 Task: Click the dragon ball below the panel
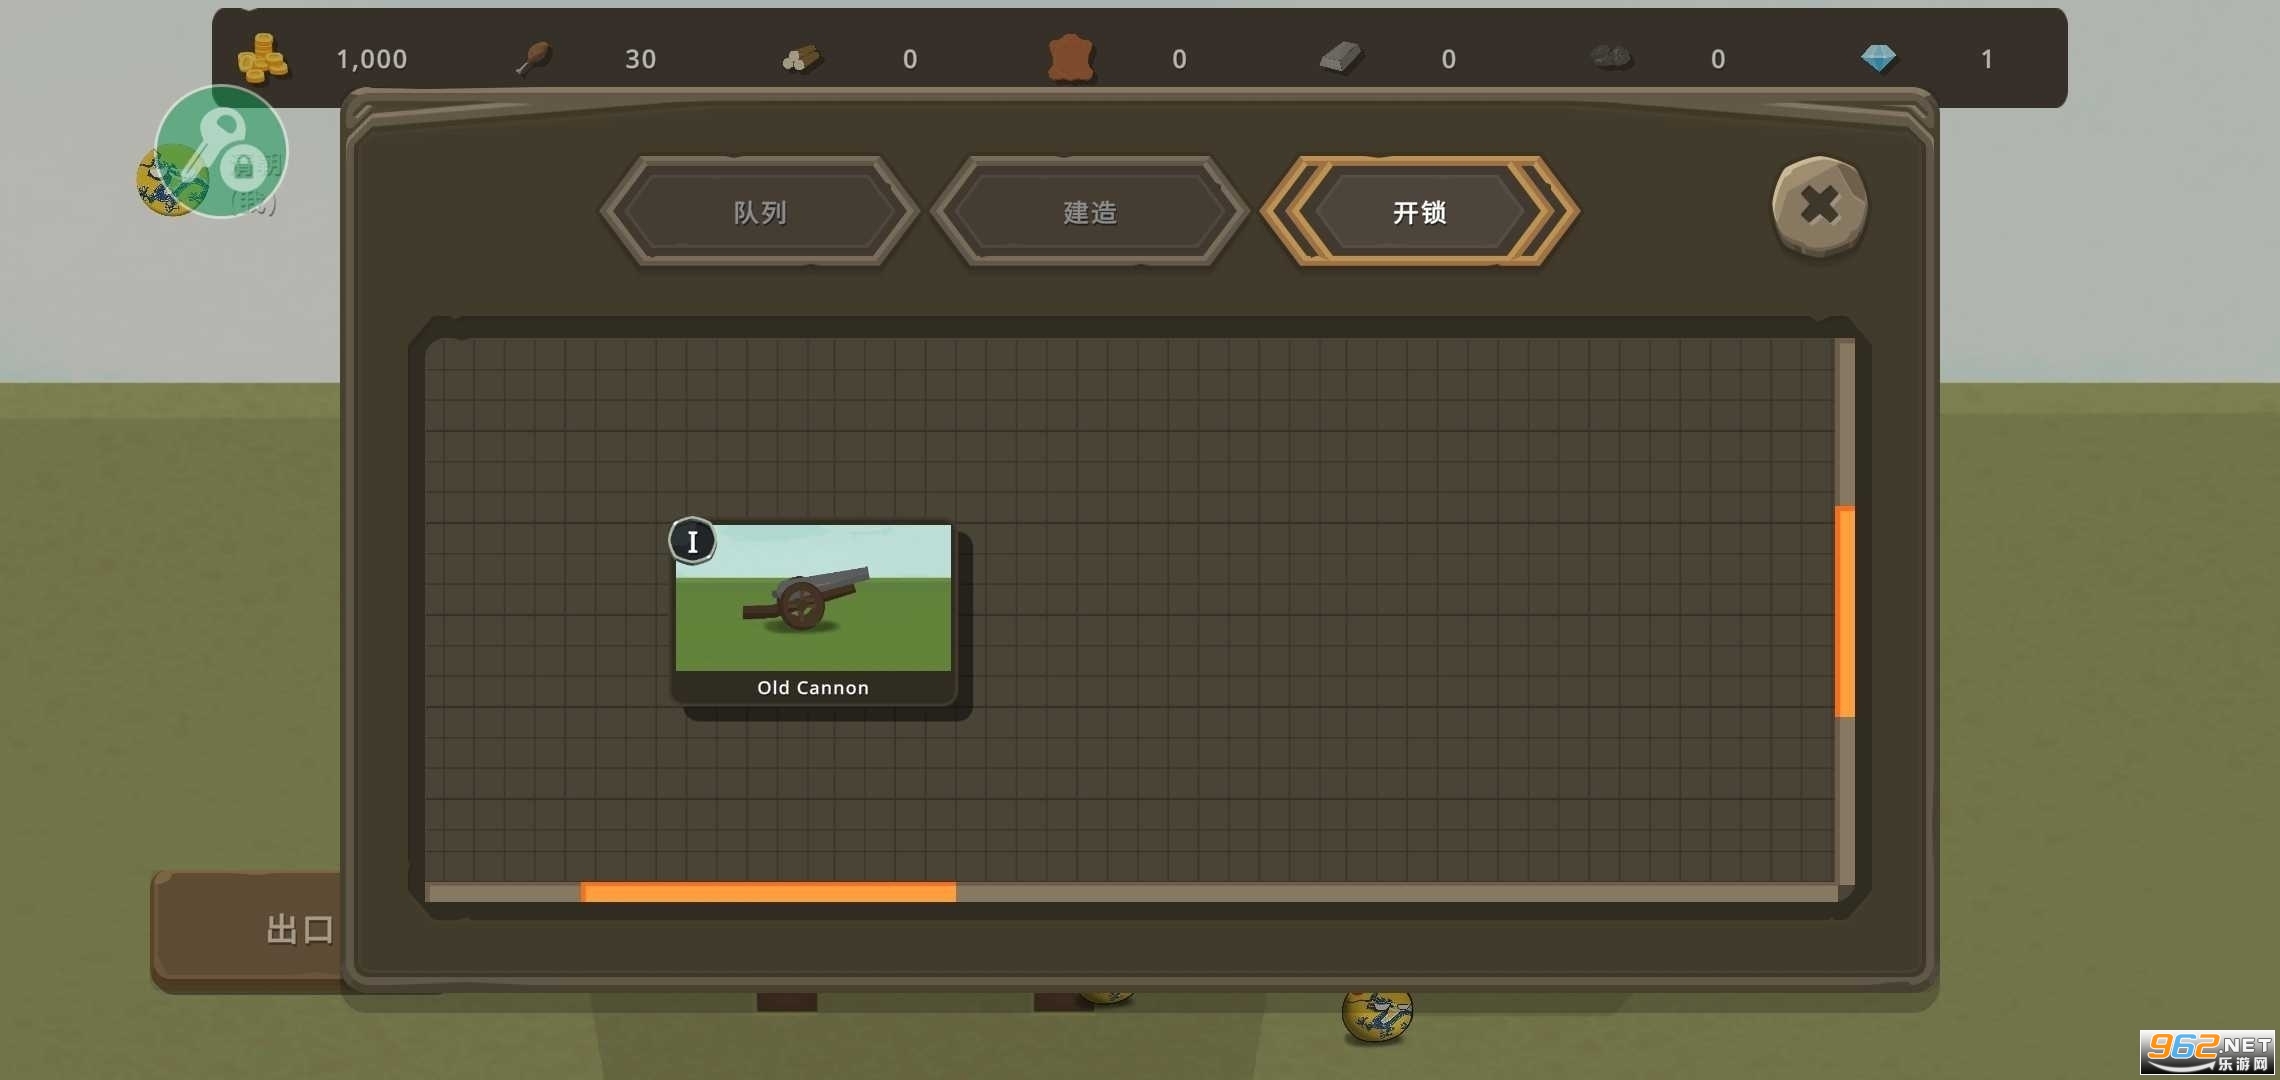point(1377,1016)
